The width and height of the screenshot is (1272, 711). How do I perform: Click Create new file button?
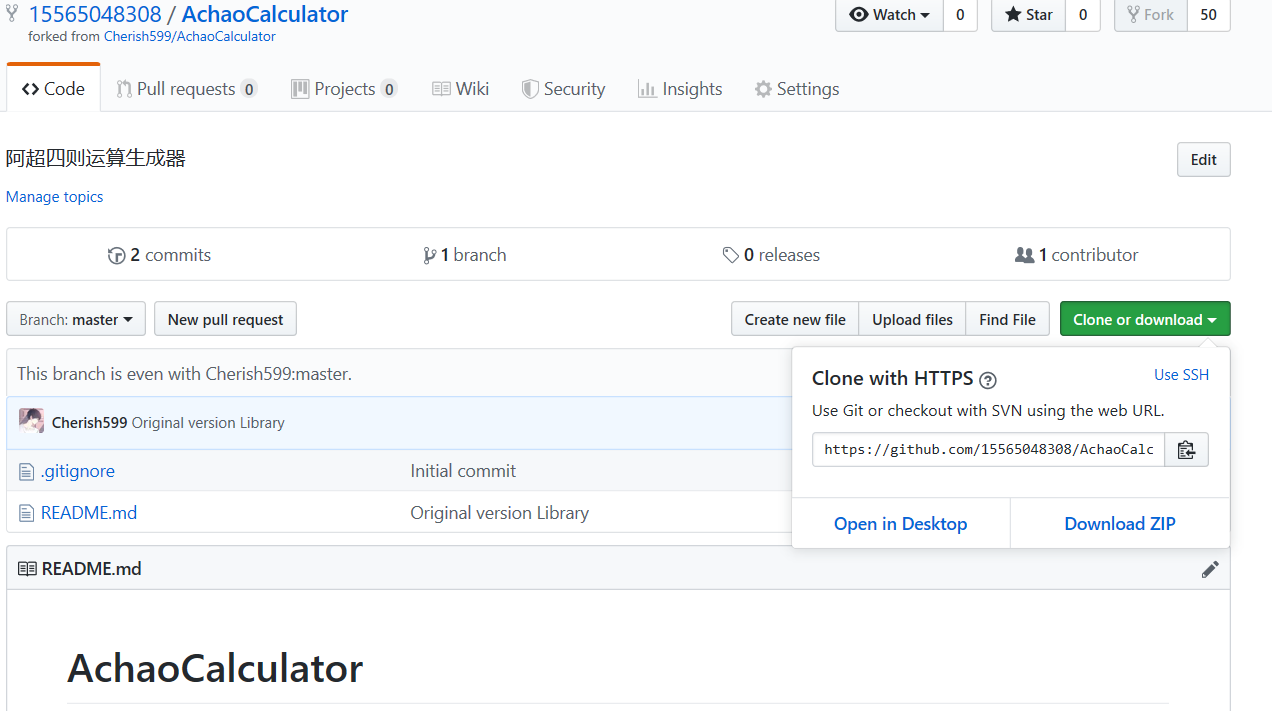(x=795, y=320)
